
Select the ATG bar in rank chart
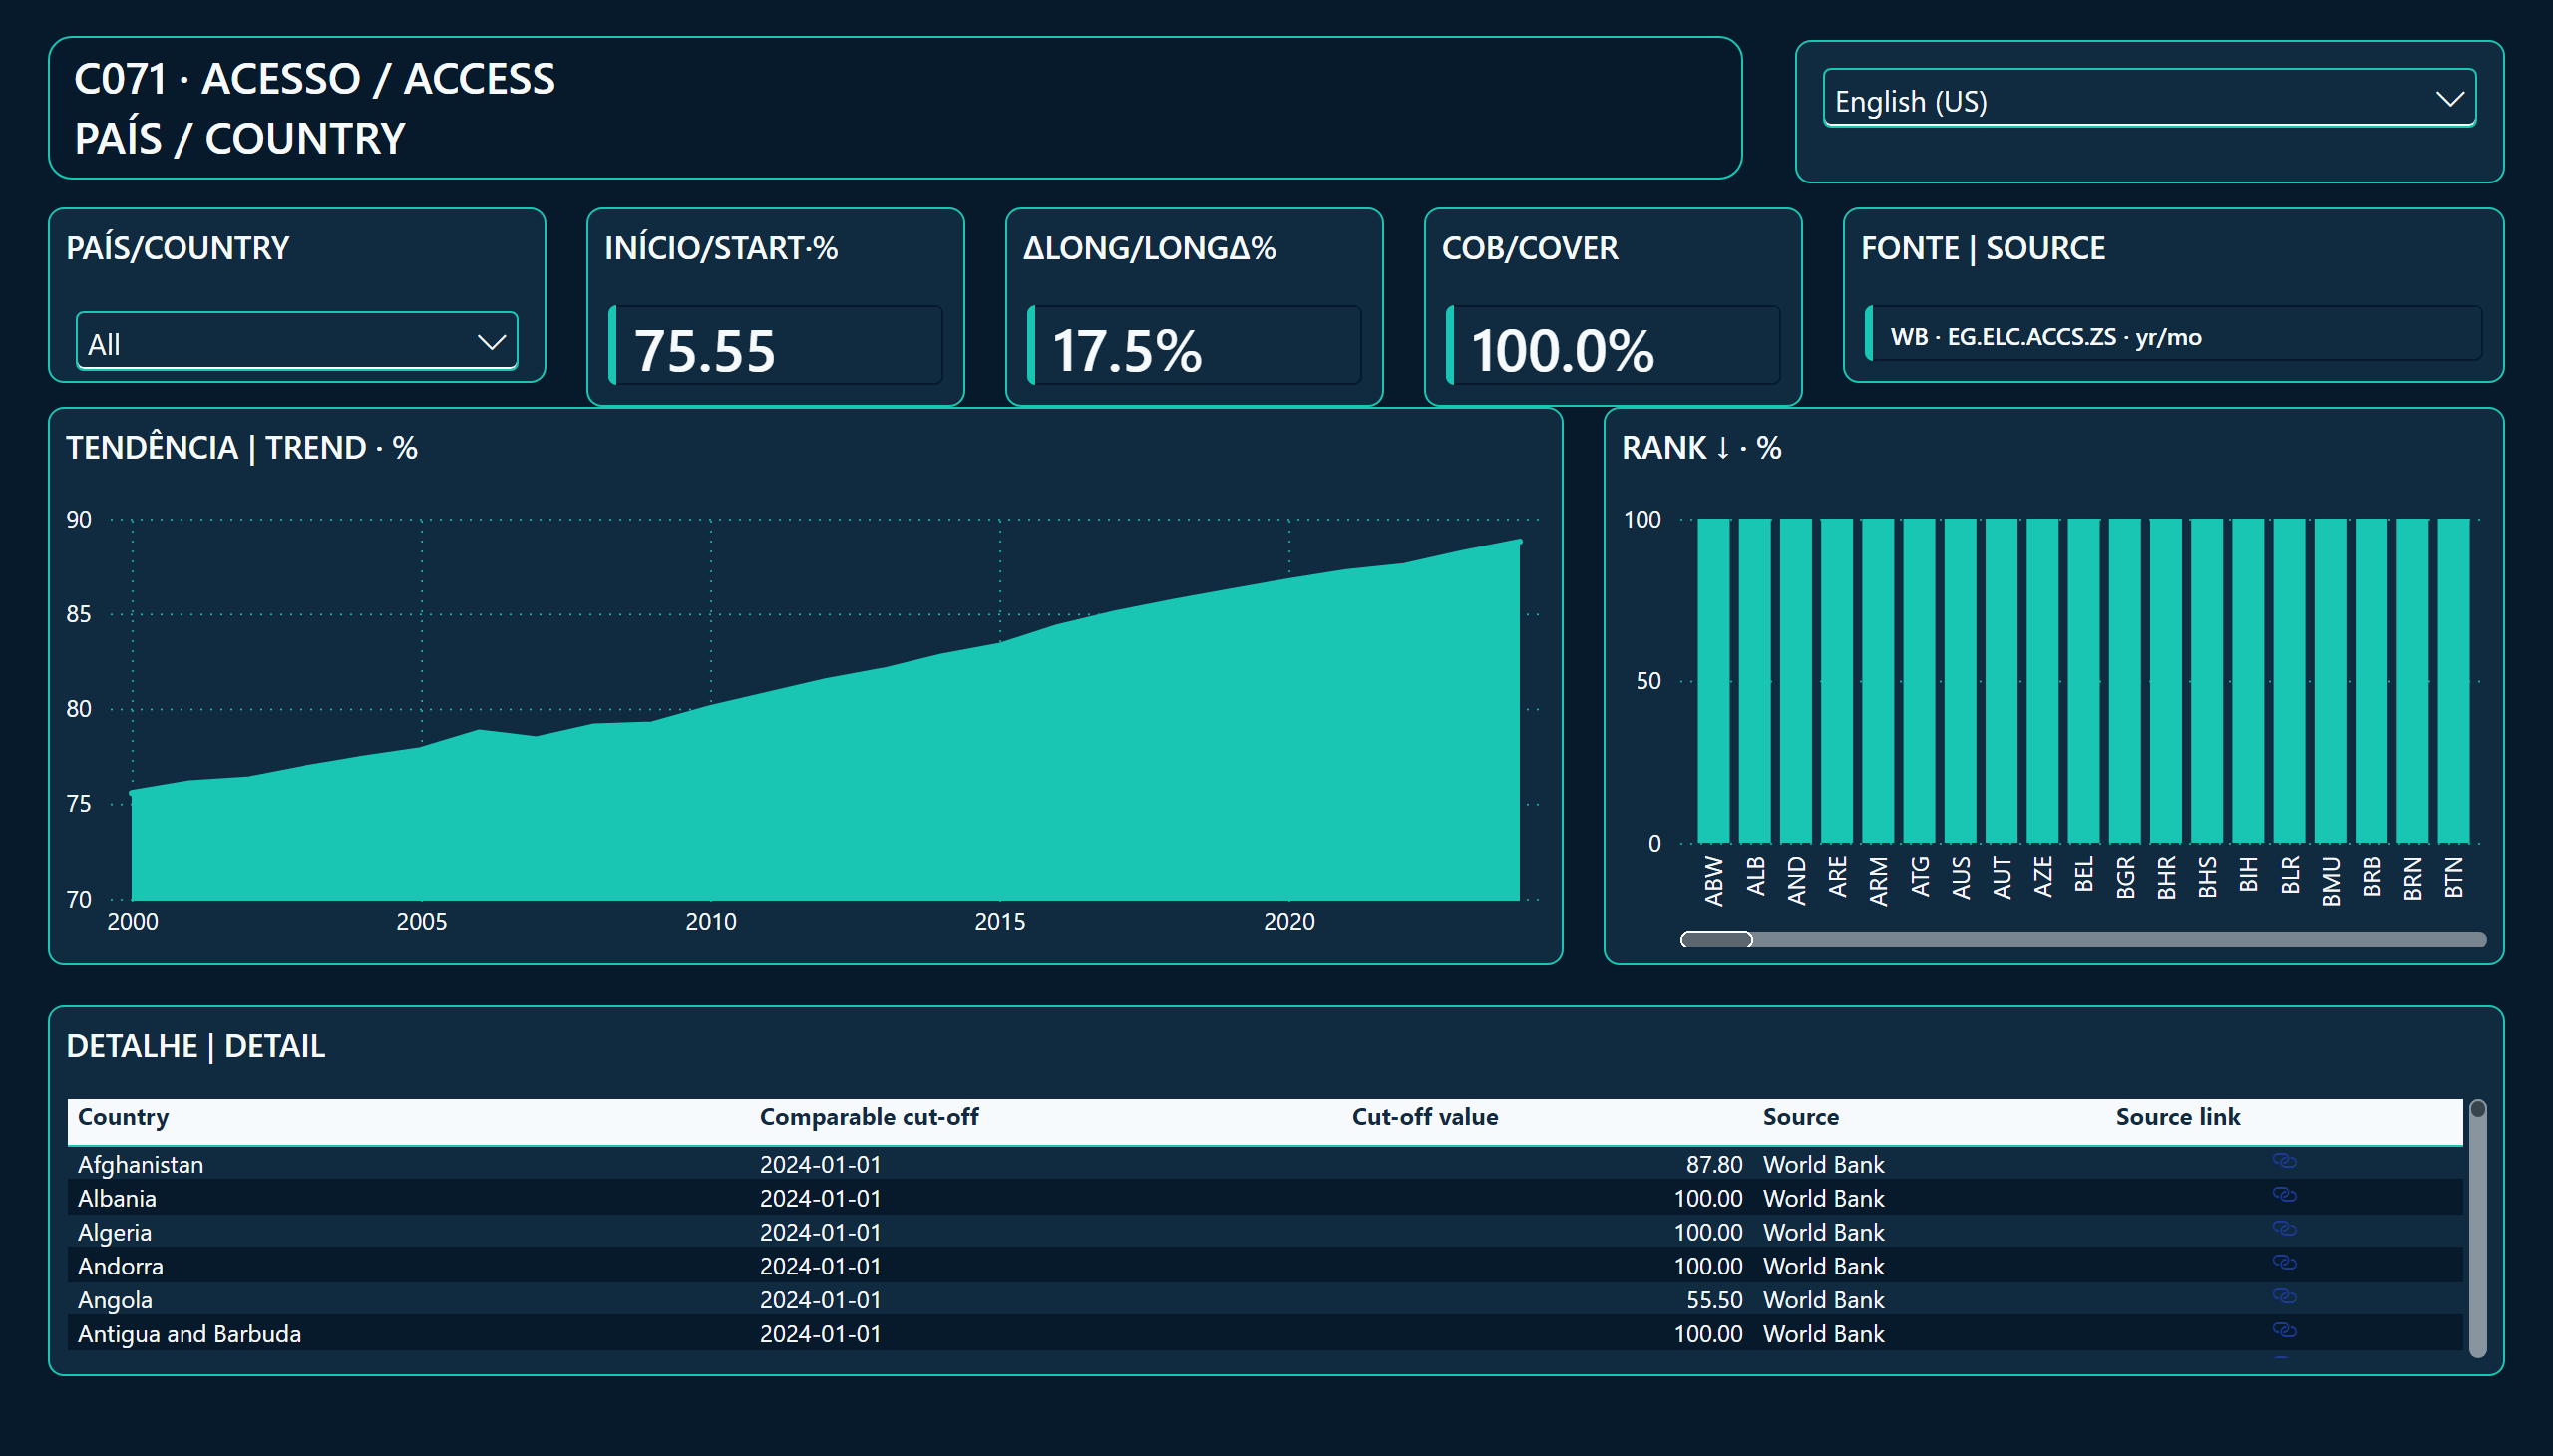tap(1919, 681)
